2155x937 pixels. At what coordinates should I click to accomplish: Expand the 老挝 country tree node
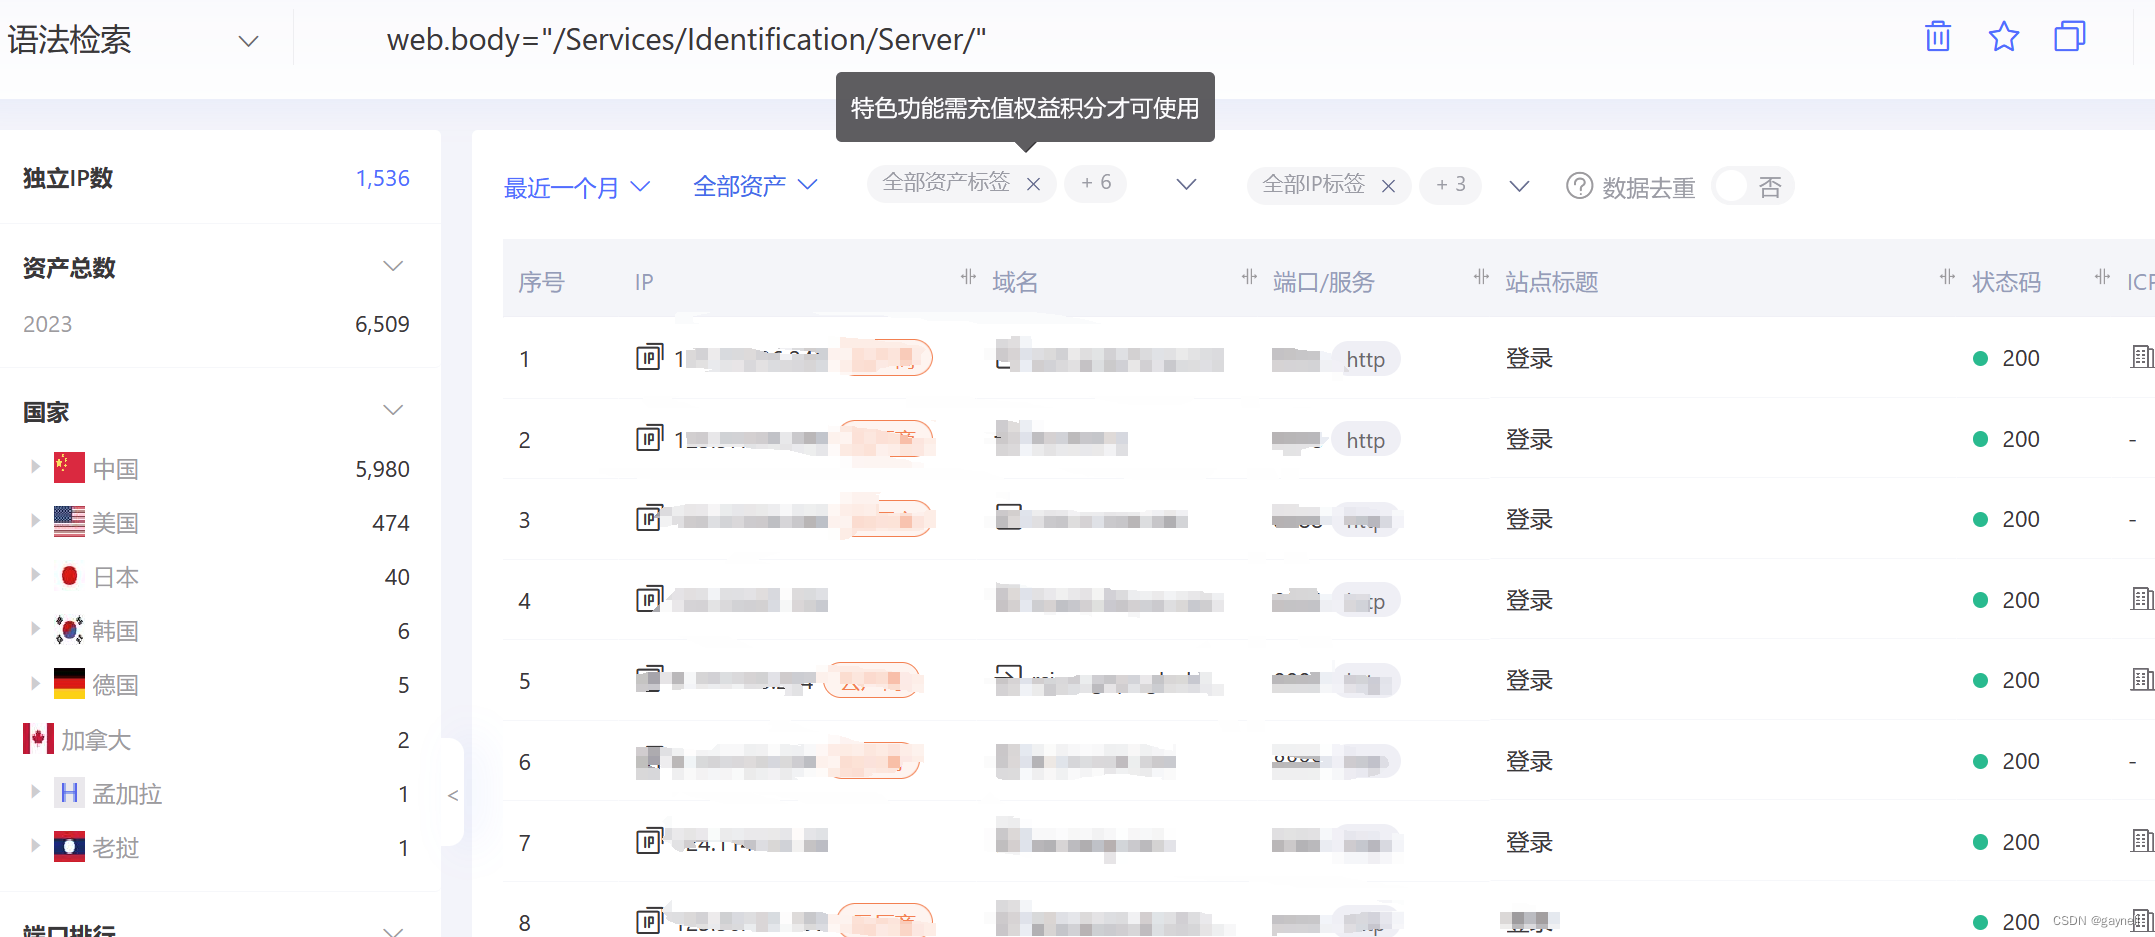35,846
